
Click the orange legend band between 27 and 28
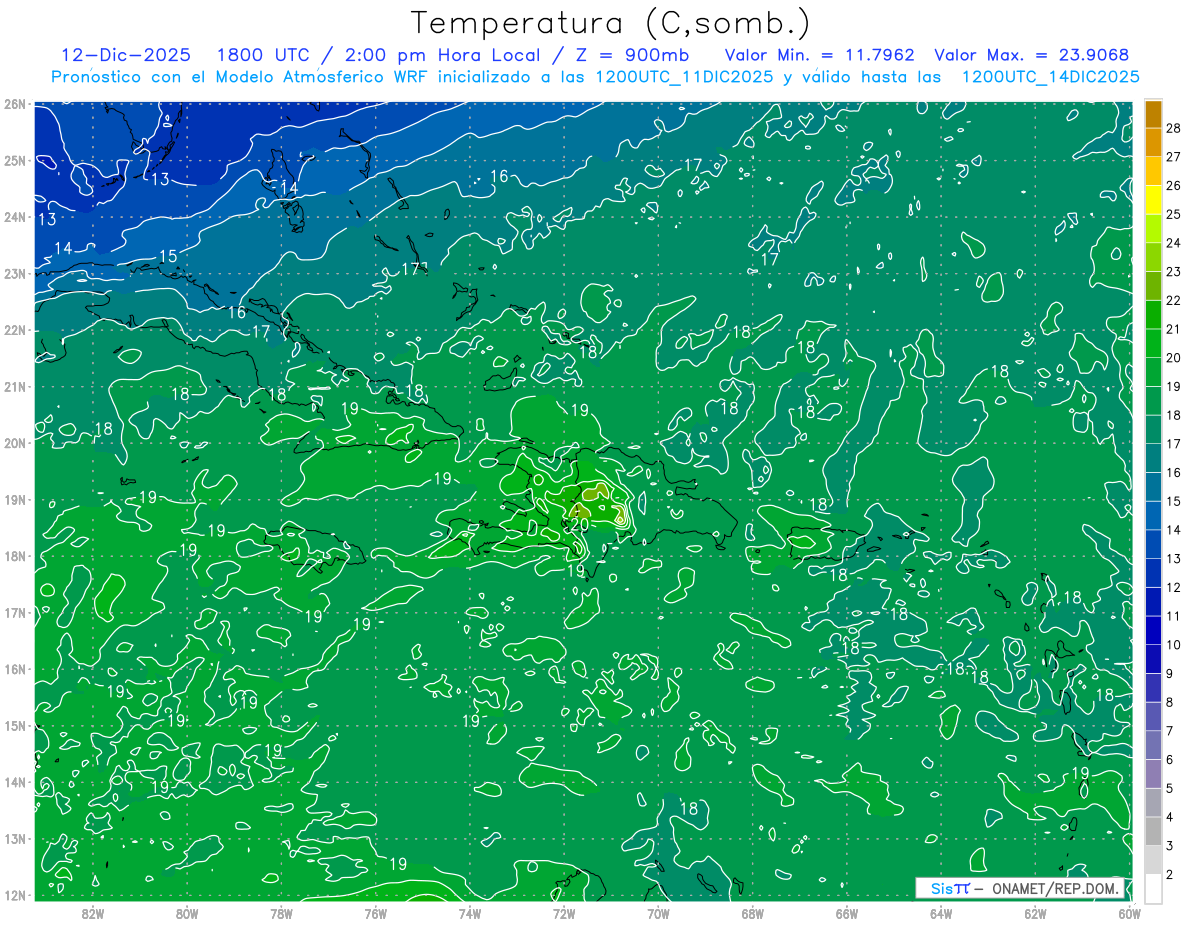pos(1153,142)
